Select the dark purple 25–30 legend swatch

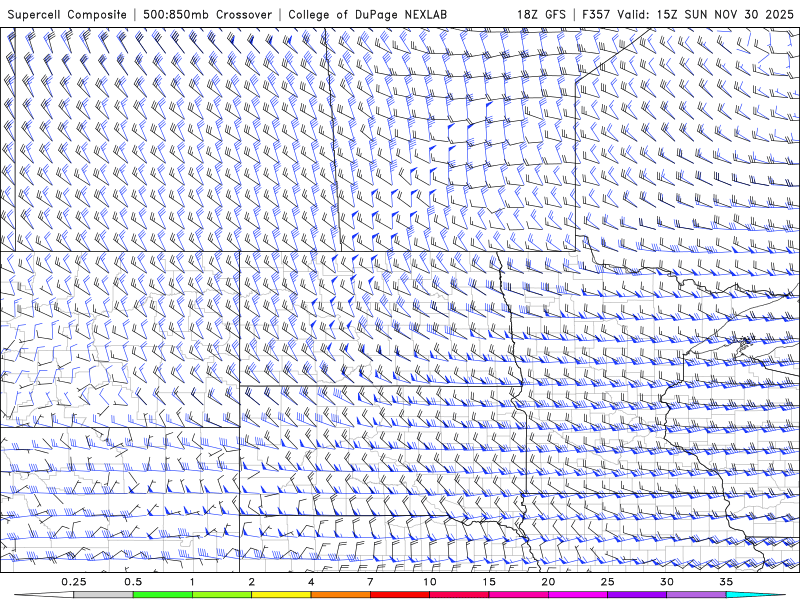637,595
